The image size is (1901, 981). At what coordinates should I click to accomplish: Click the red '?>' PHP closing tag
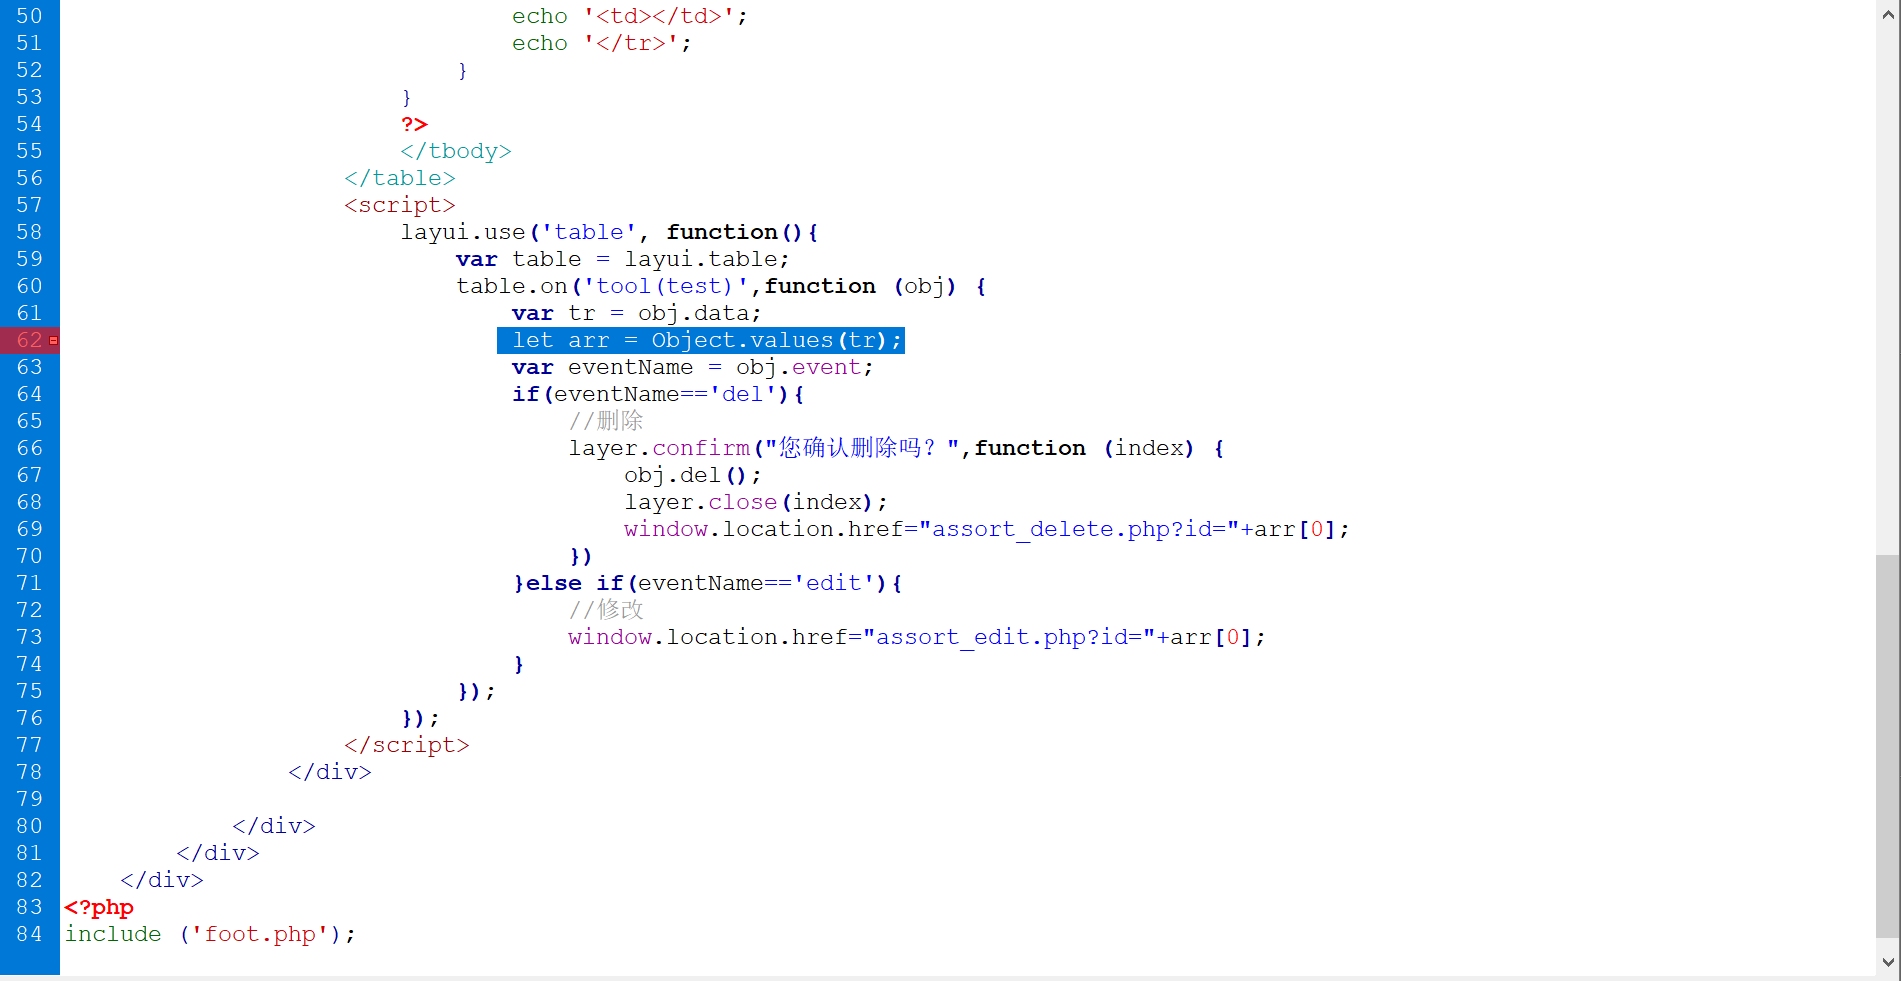pyautogui.click(x=414, y=124)
